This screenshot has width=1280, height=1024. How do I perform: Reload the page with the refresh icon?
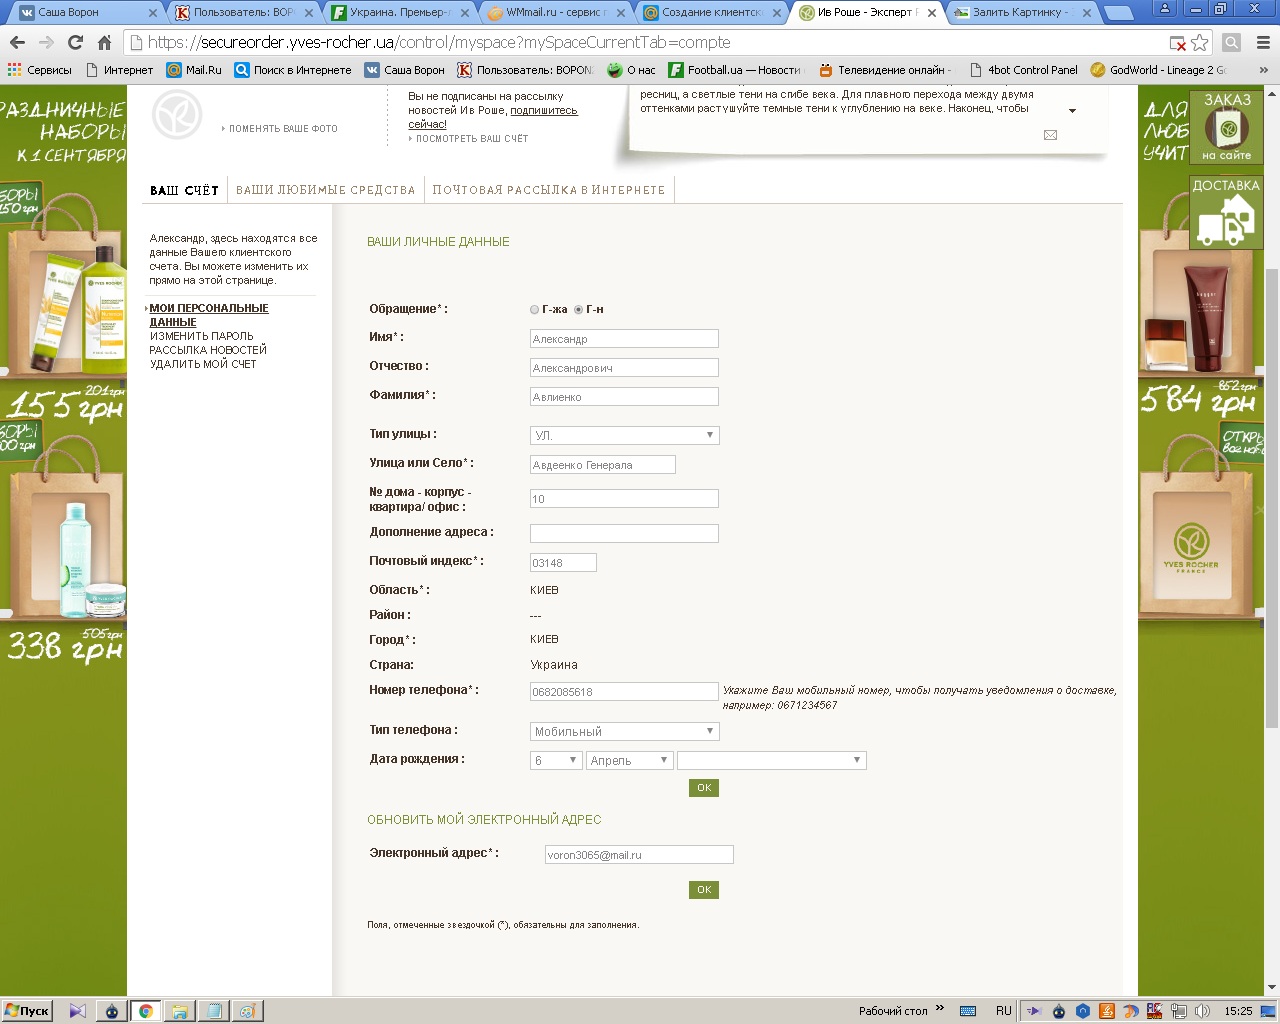(75, 43)
